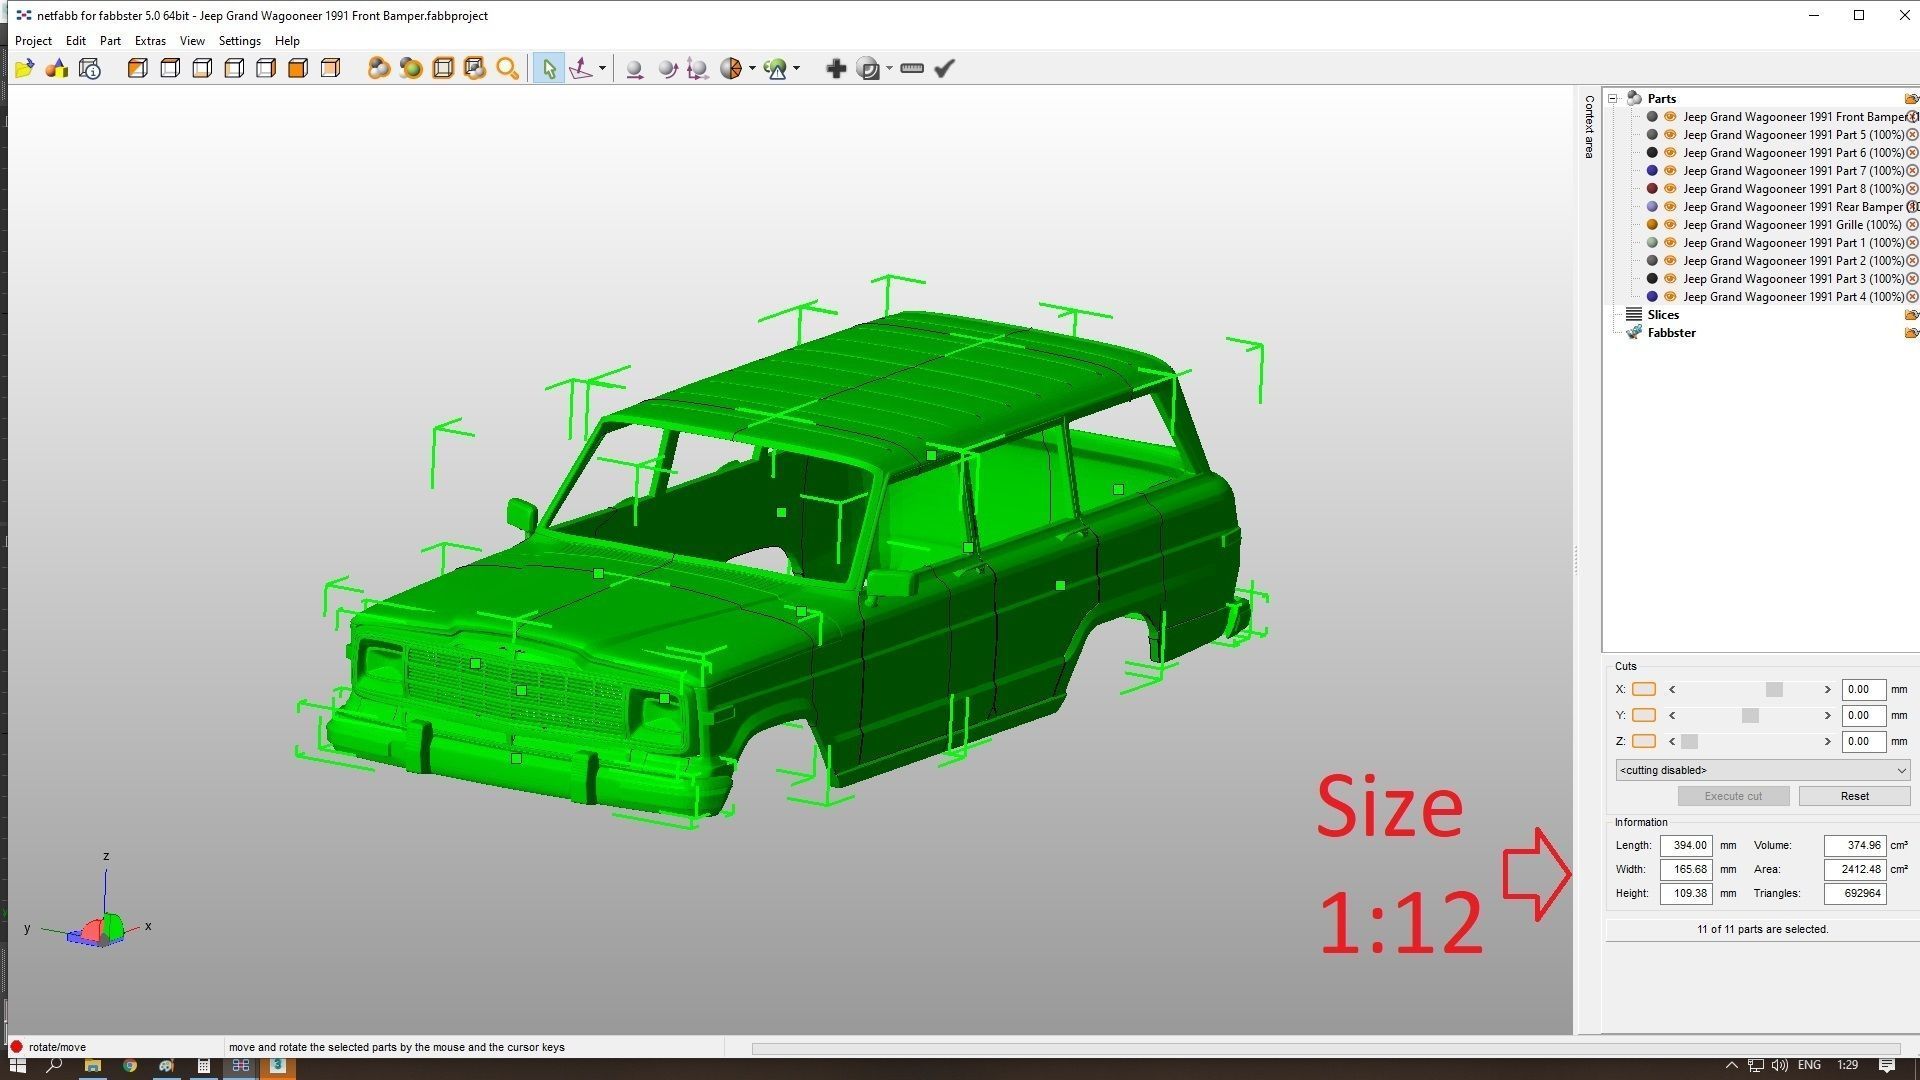The image size is (1920, 1080).
Task: Toggle visibility of Part 5
Action: (x=1669, y=135)
